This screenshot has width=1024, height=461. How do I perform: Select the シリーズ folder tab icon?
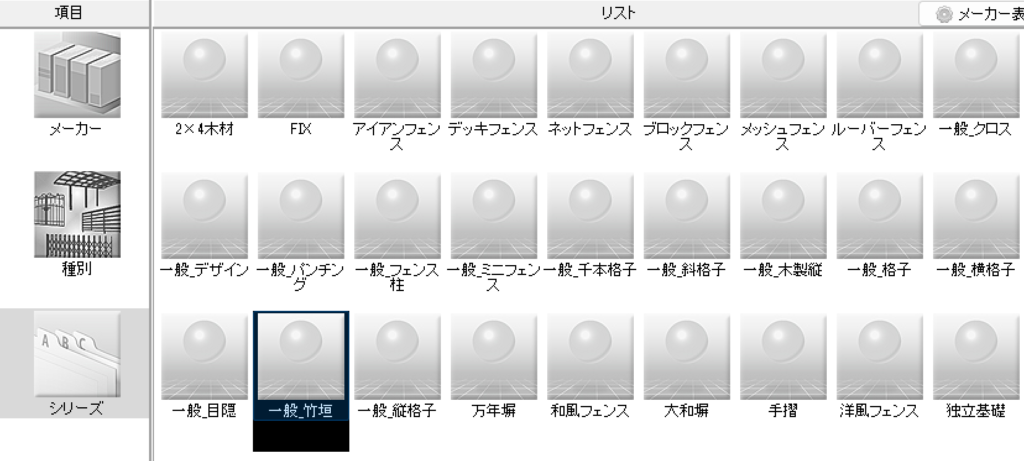coord(74,354)
